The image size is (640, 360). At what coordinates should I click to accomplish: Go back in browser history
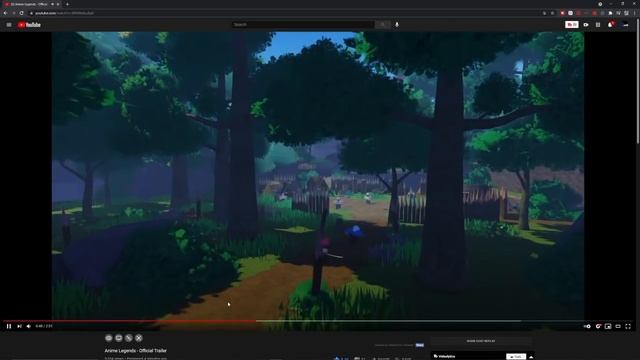[x=5, y=13]
